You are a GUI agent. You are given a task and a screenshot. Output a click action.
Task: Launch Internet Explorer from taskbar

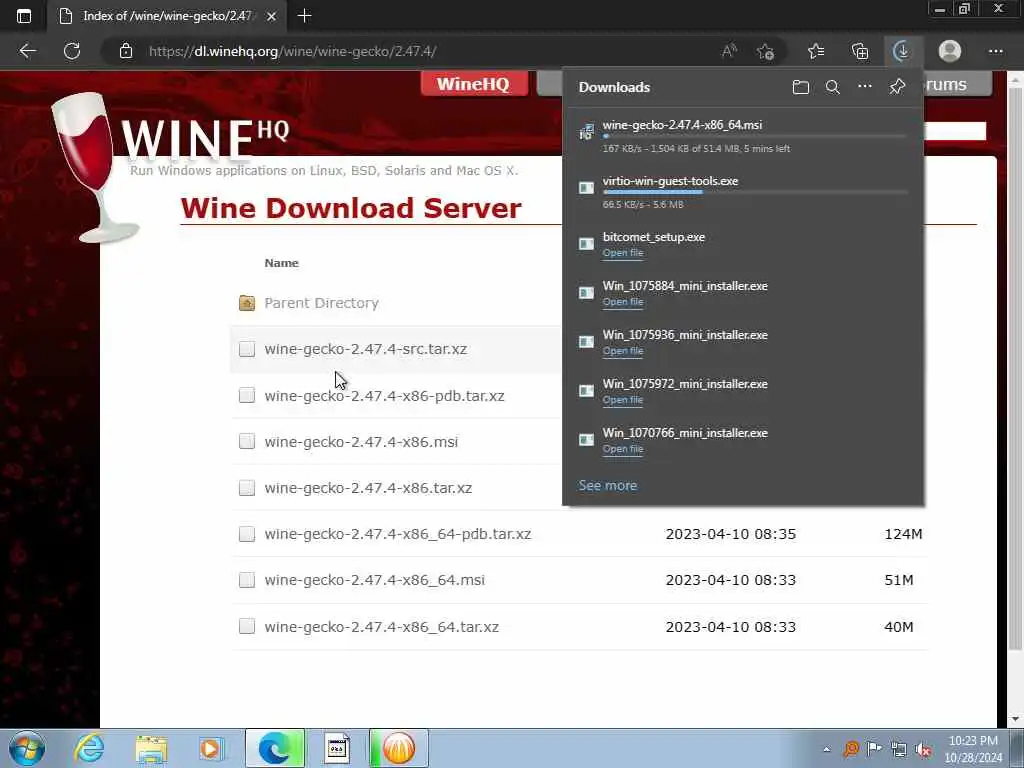point(89,748)
